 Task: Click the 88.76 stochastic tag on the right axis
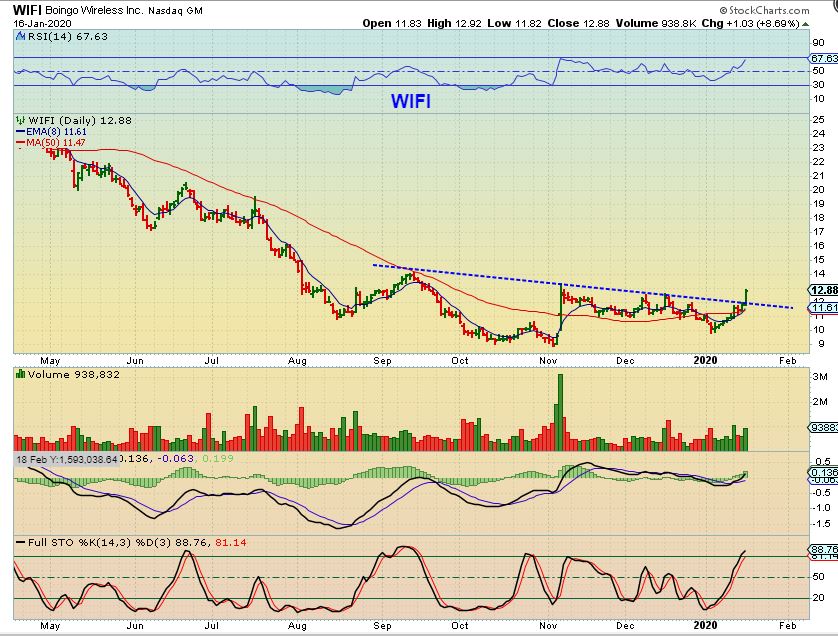(824, 549)
